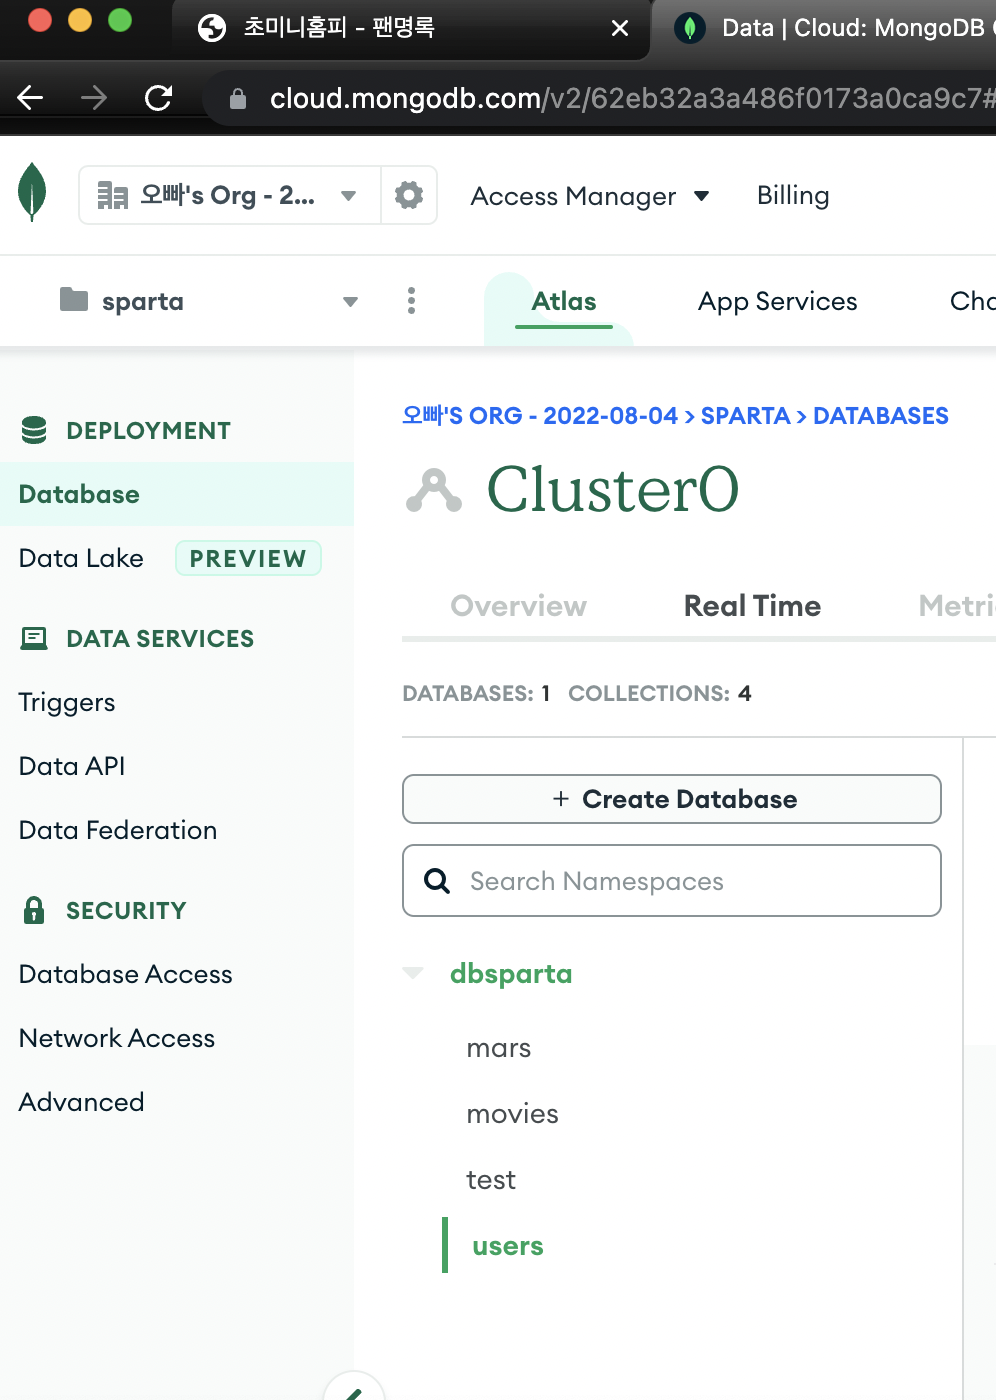996x1400 pixels.
Task: Click the browser forward arrow
Action: click(x=94, y=97)
